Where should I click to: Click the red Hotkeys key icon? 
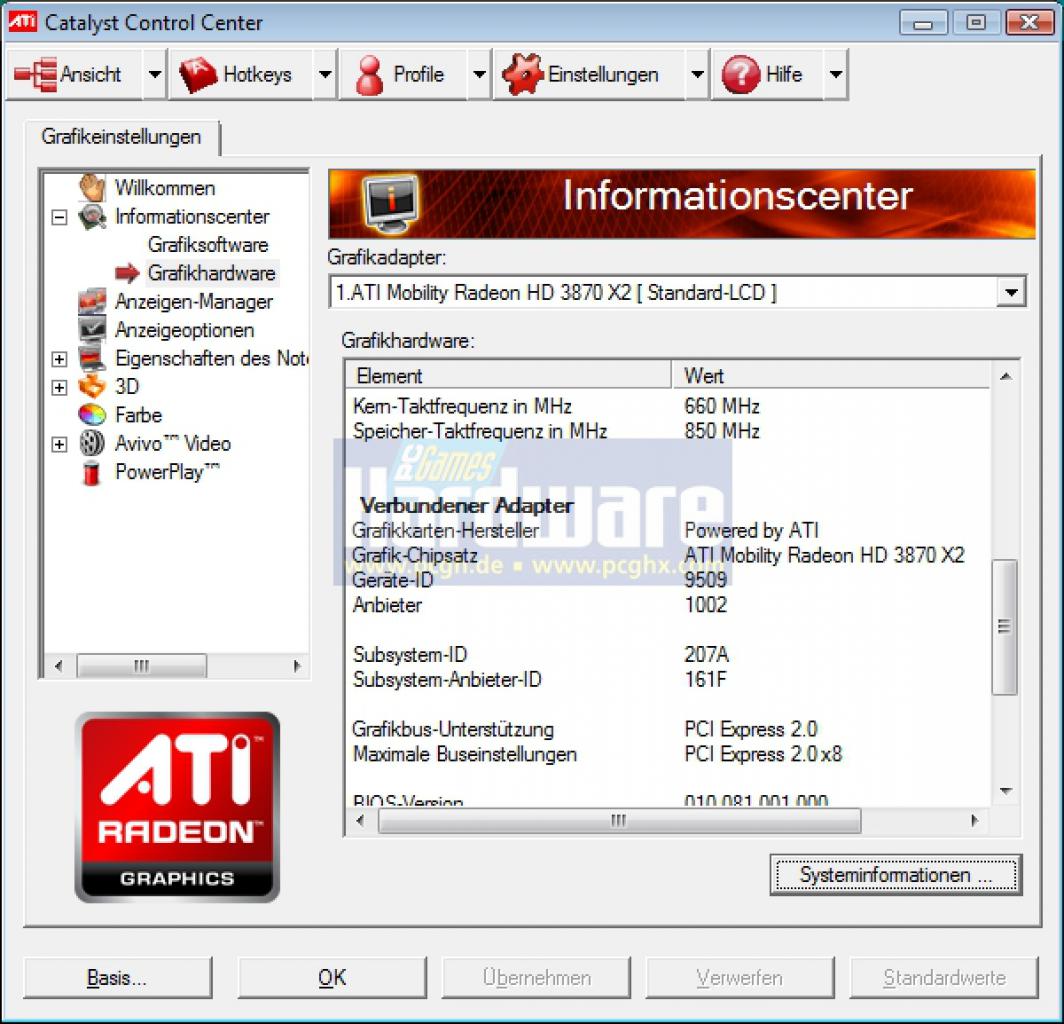click(x=197, y=74)
